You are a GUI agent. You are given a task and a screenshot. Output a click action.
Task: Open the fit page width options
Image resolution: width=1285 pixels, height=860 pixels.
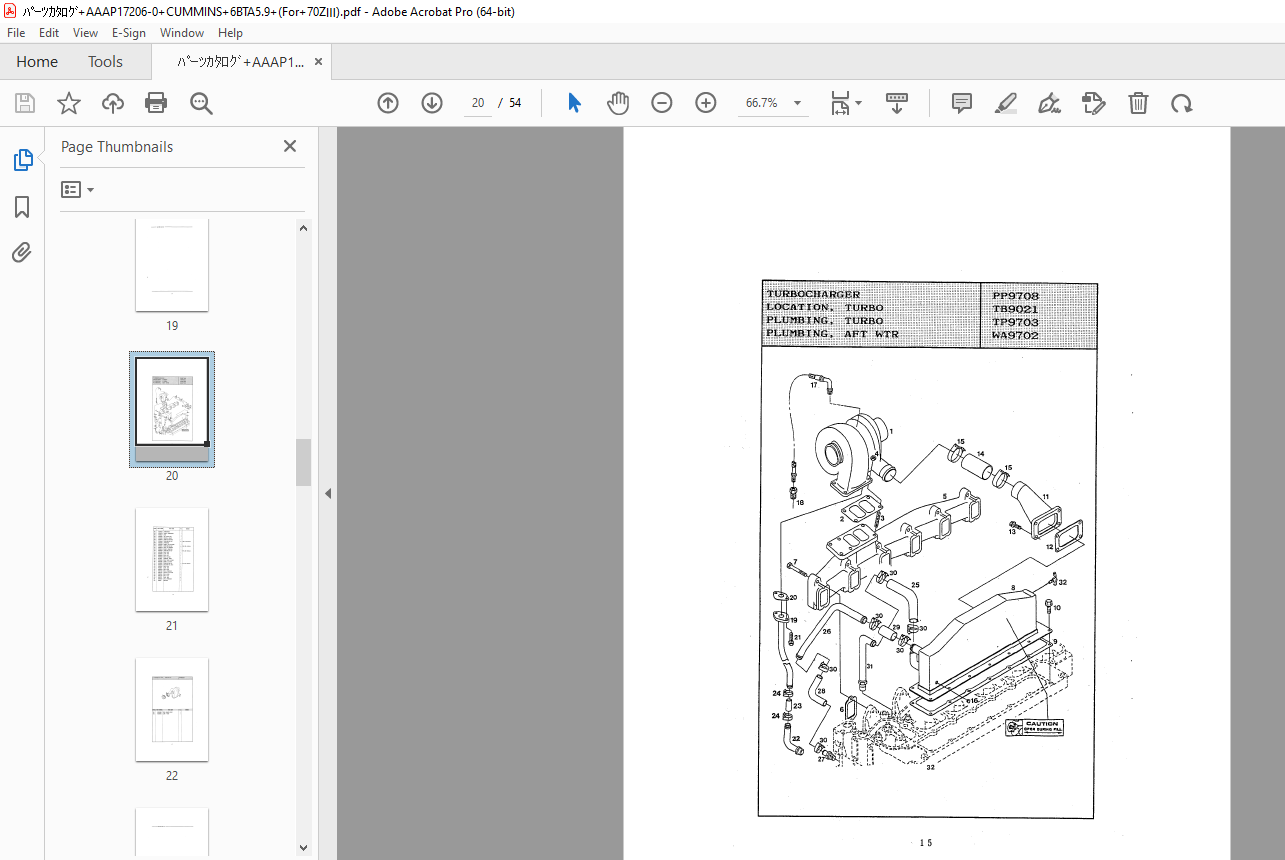(x=846, y=103)
